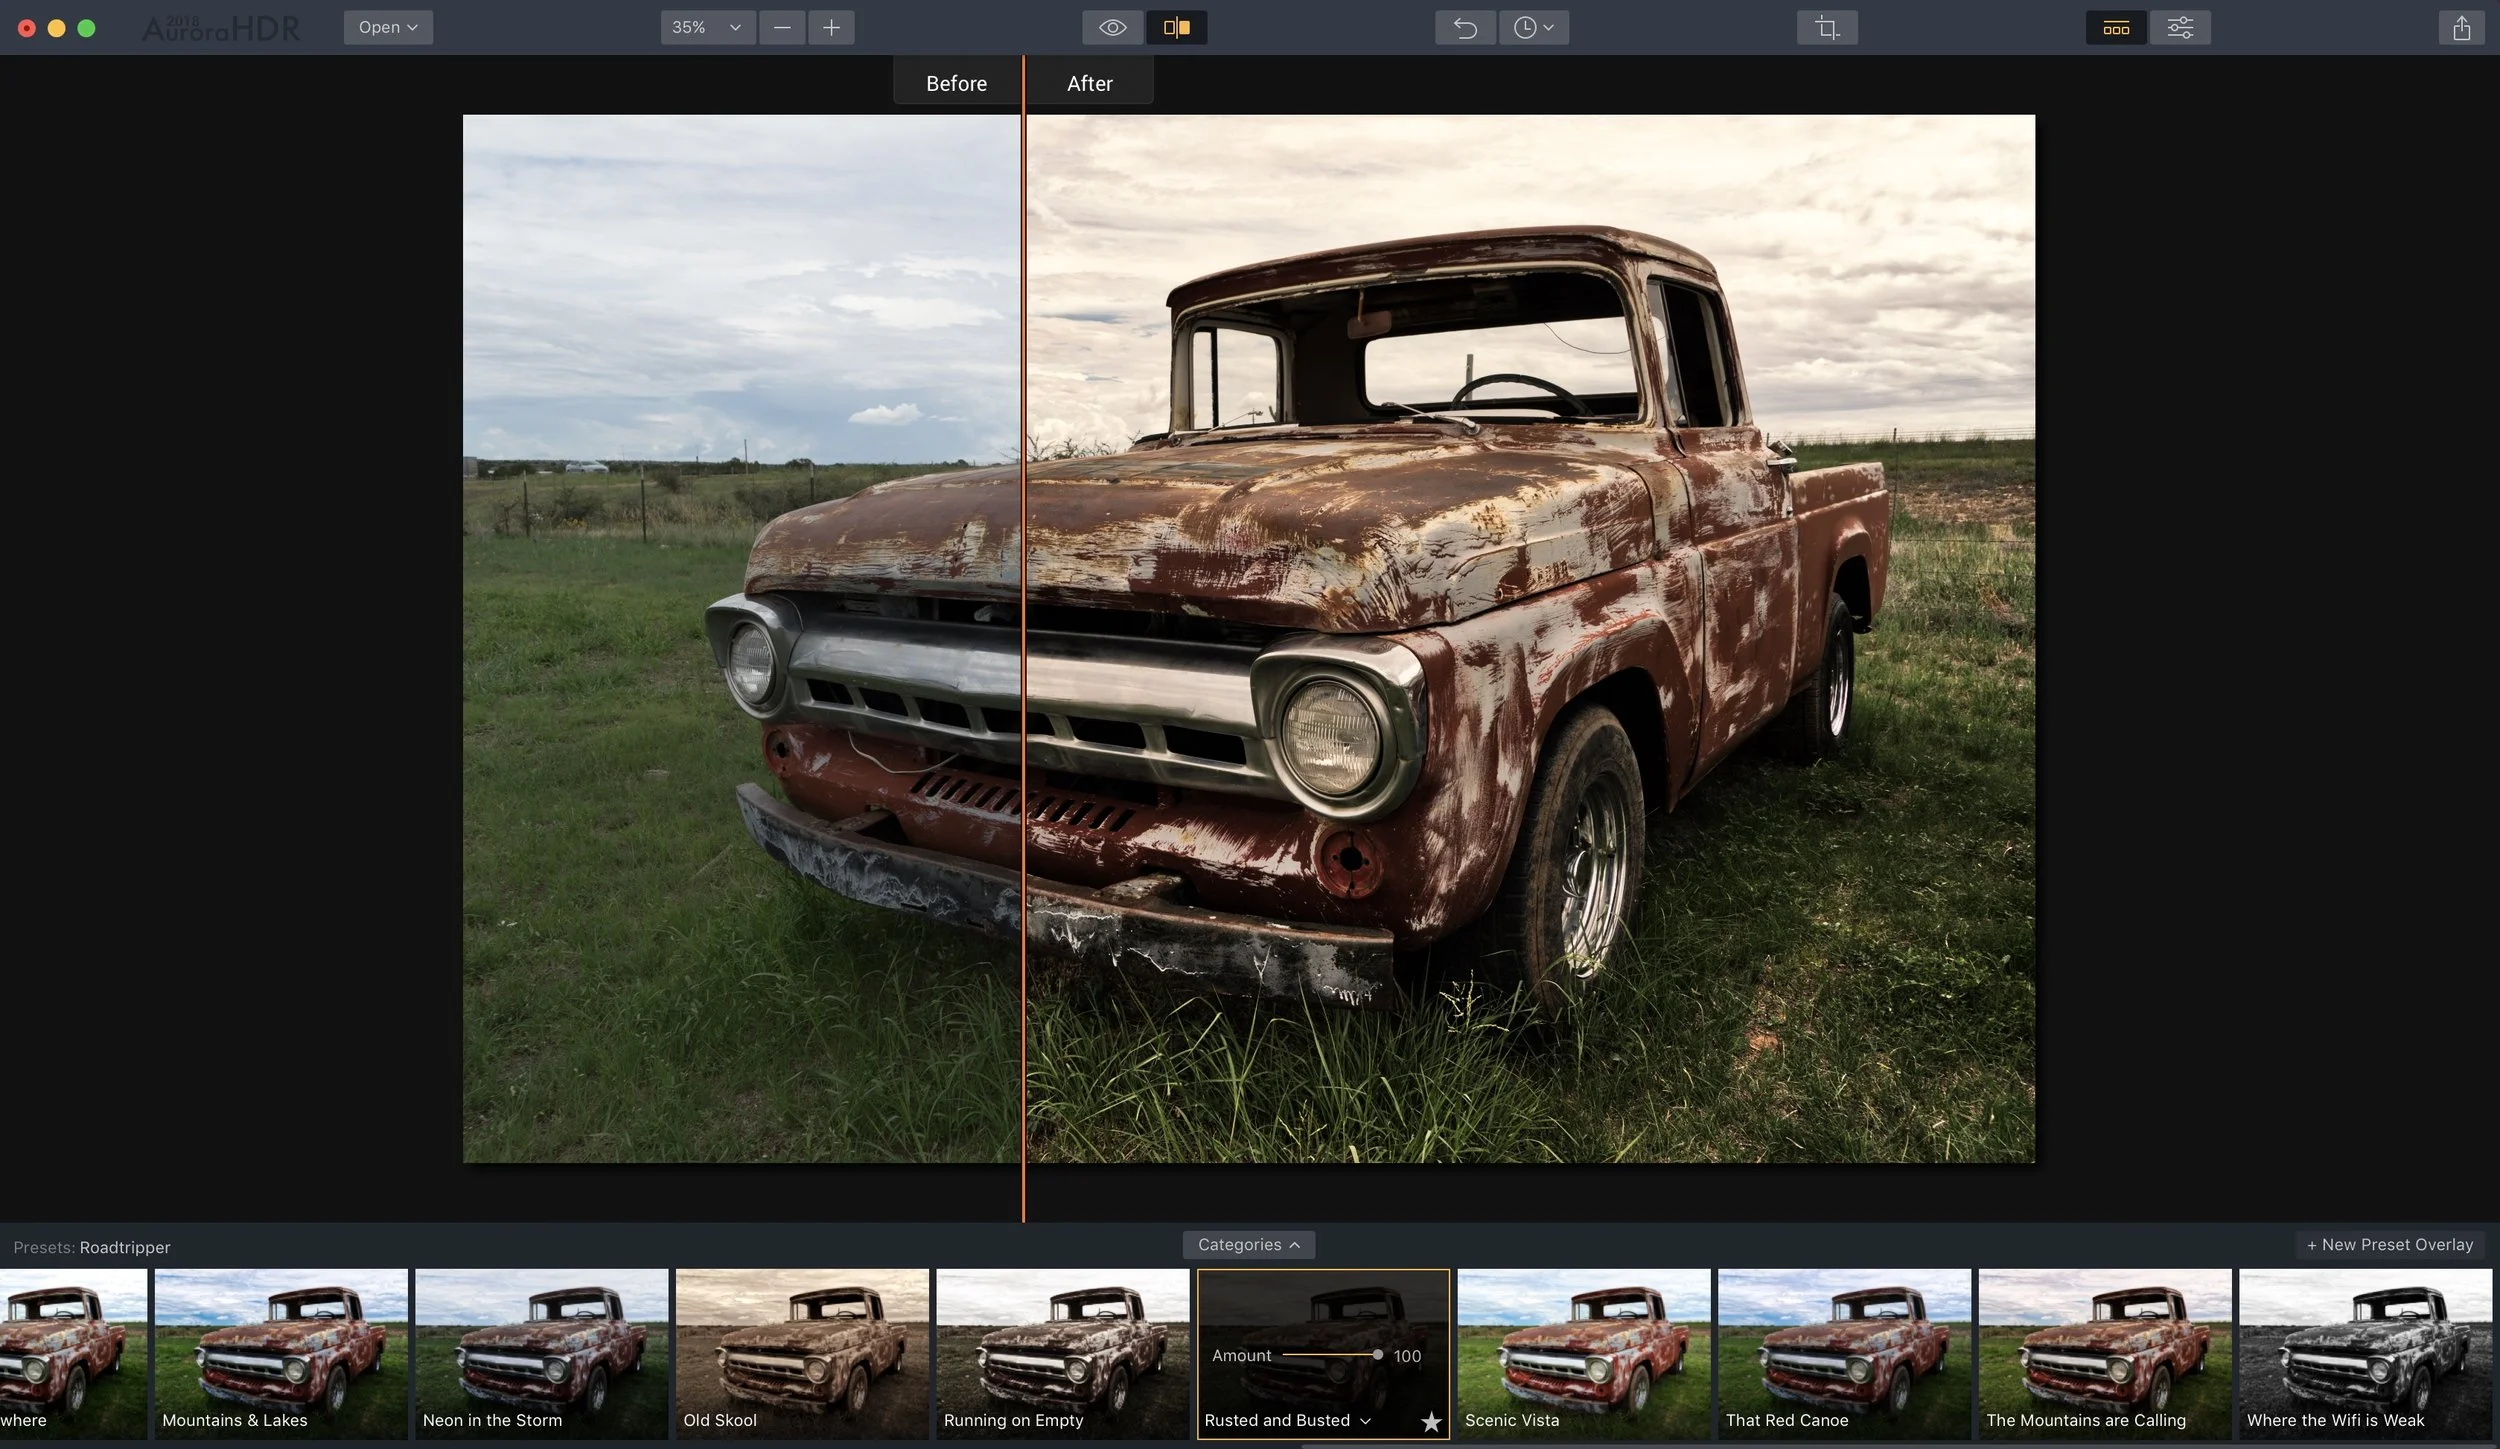2500x1449 pixels.
Task: Open the 35% zoom level dropdown
Action: pyautogui.click(x=707, y=28)
